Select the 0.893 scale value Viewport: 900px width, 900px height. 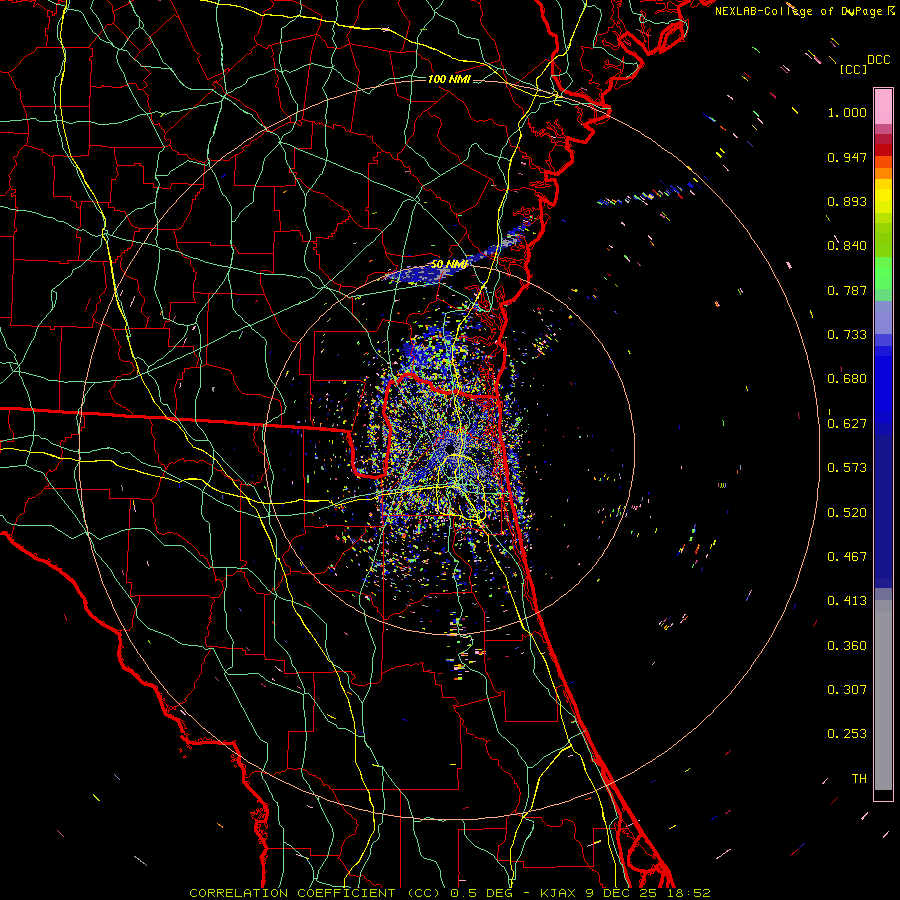click(x=847, y=201)
